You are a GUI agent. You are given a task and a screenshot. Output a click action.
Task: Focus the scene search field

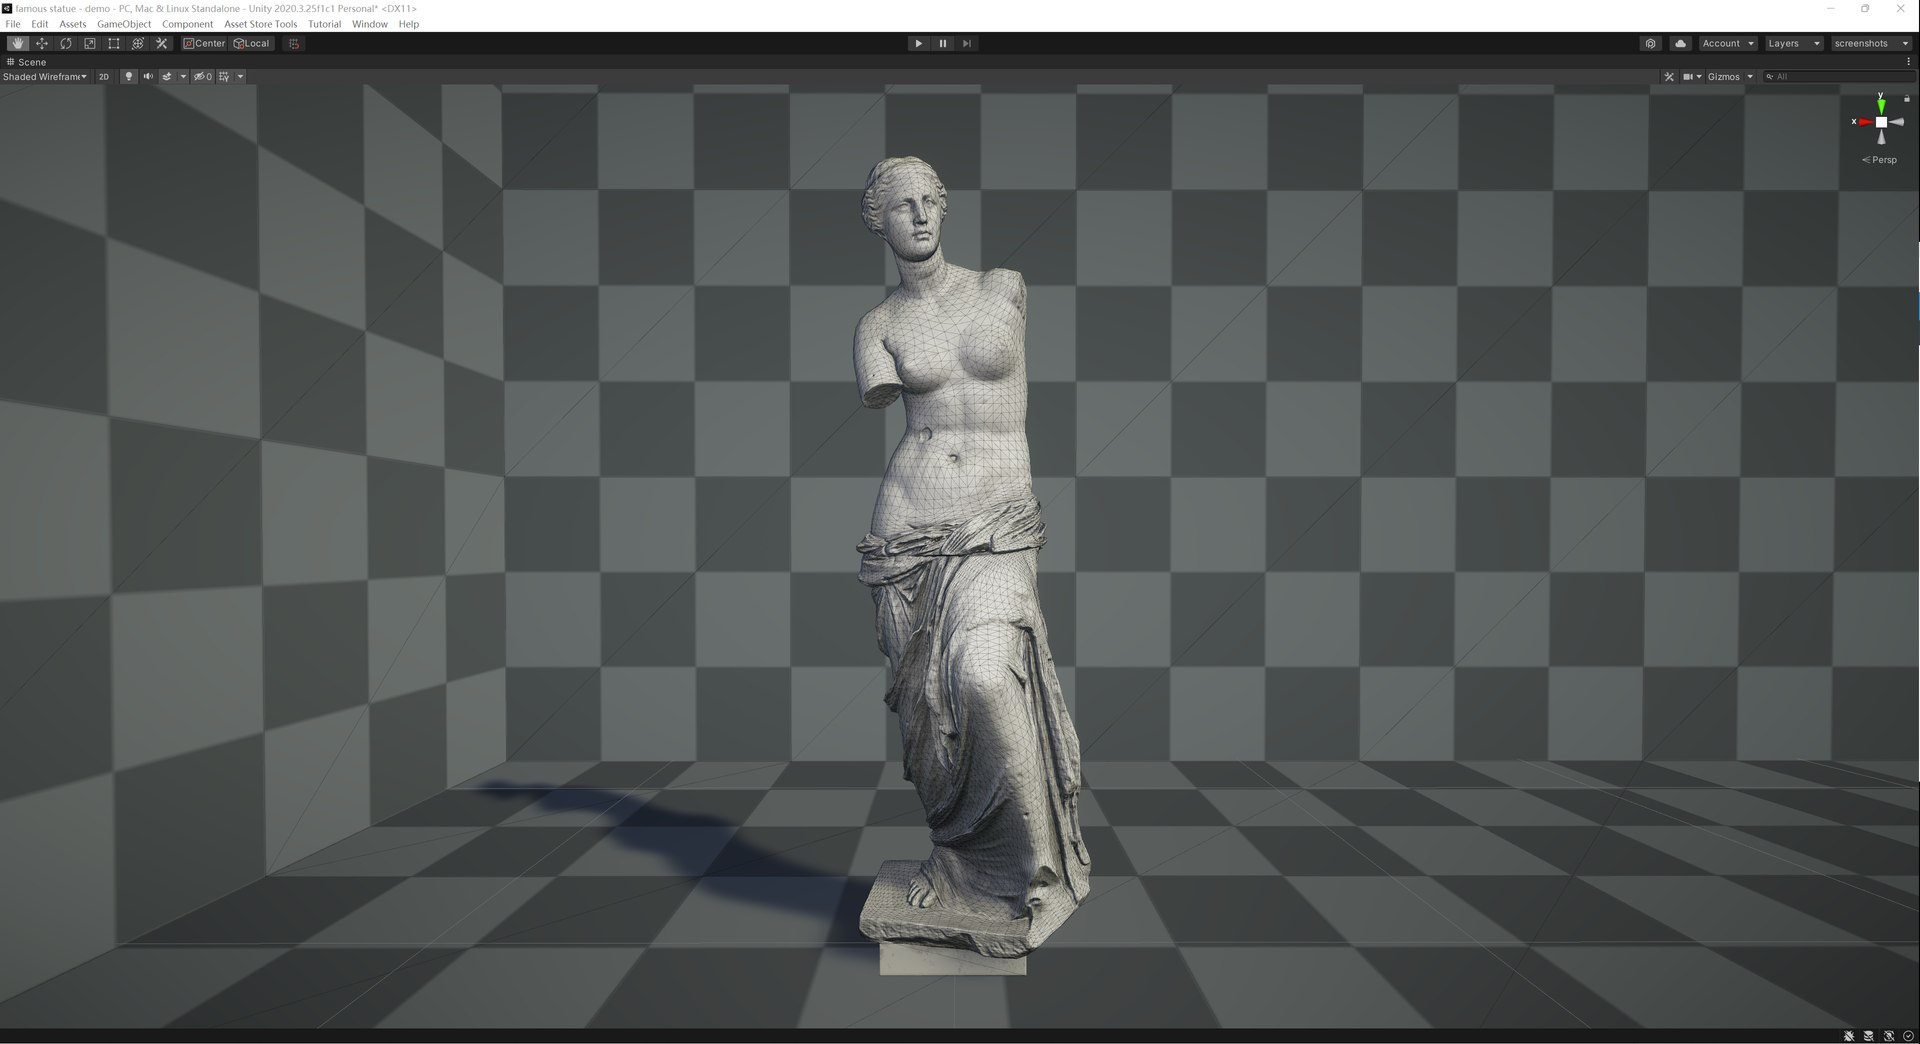(1838, 76)
